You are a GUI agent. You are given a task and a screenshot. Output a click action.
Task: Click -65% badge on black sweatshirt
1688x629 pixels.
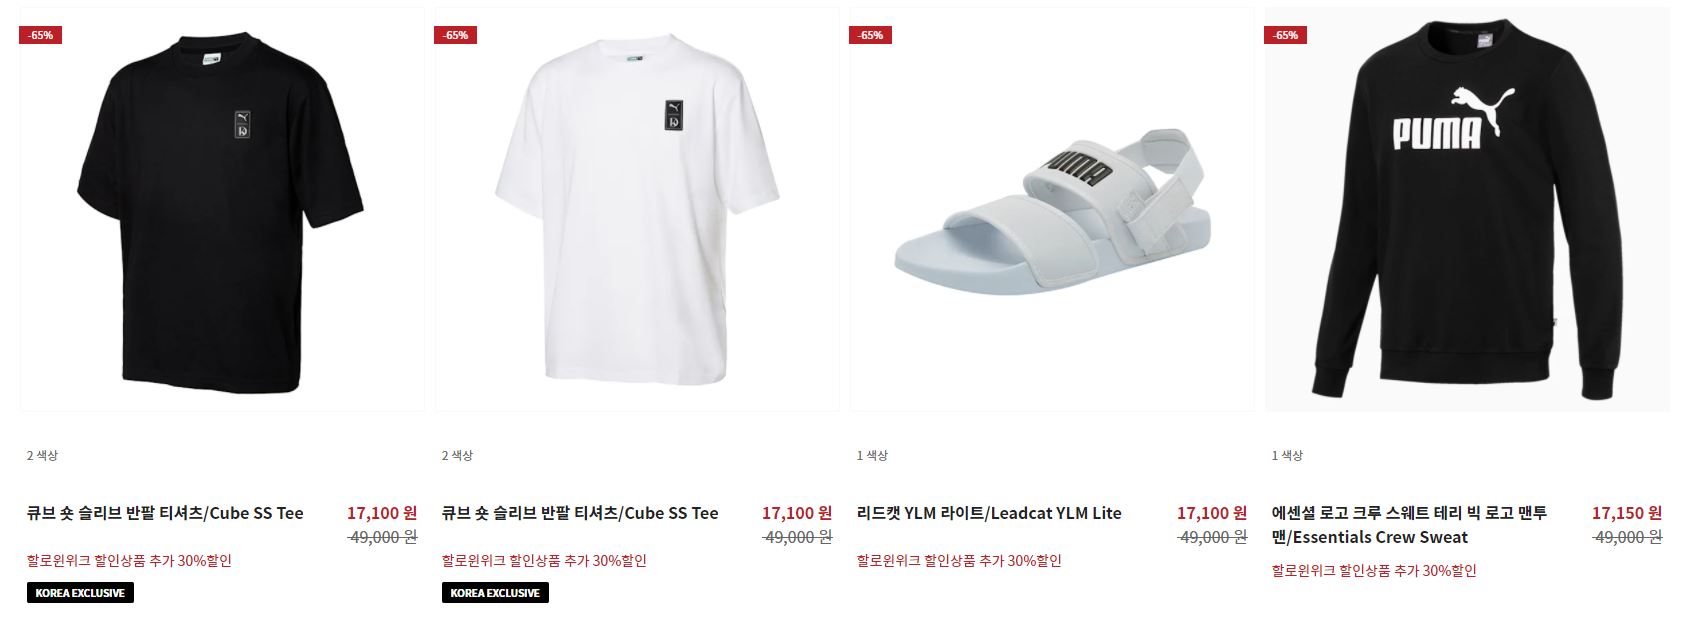[x=1286, y=35]
